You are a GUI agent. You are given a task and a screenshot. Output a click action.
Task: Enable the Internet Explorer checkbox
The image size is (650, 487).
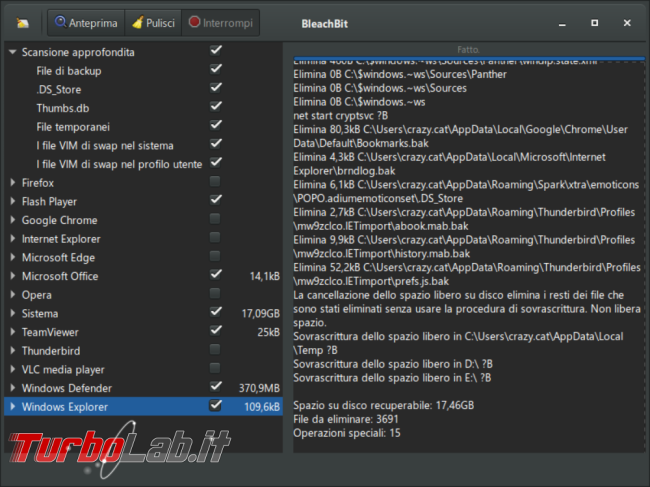pyautogui.click(x=215, y=237)
